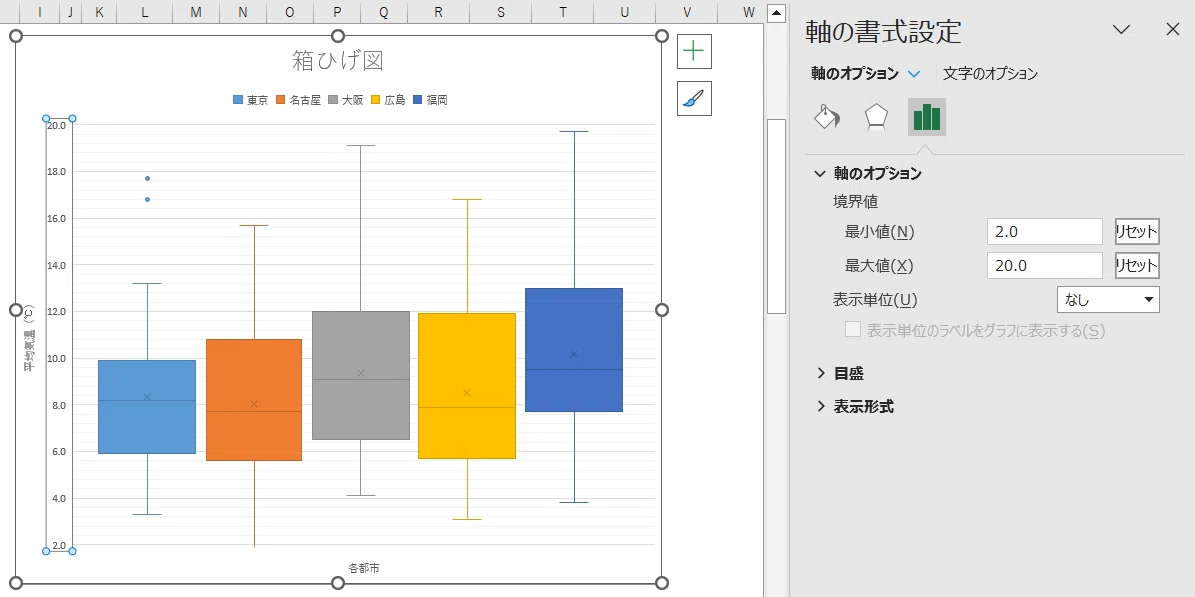
Task: Select column header P
Action: (x=337, y=11)
